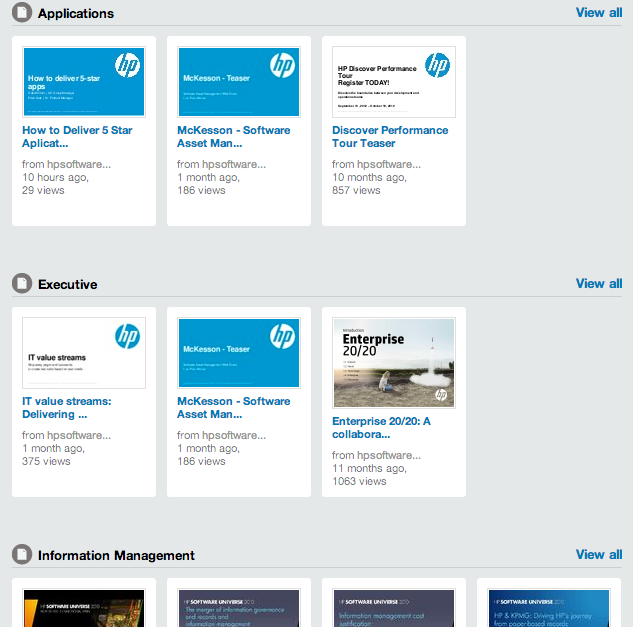Follow McKesson Software Asset link under Applications
Viewport: 633px width, 627px height.
[x=234, y=136]
